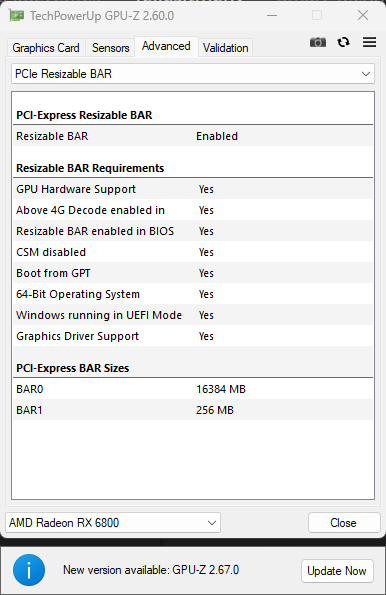The width and height of the screenshot is (386, 595).
Task: Click the blue info icon
Action: click(29, 570)
